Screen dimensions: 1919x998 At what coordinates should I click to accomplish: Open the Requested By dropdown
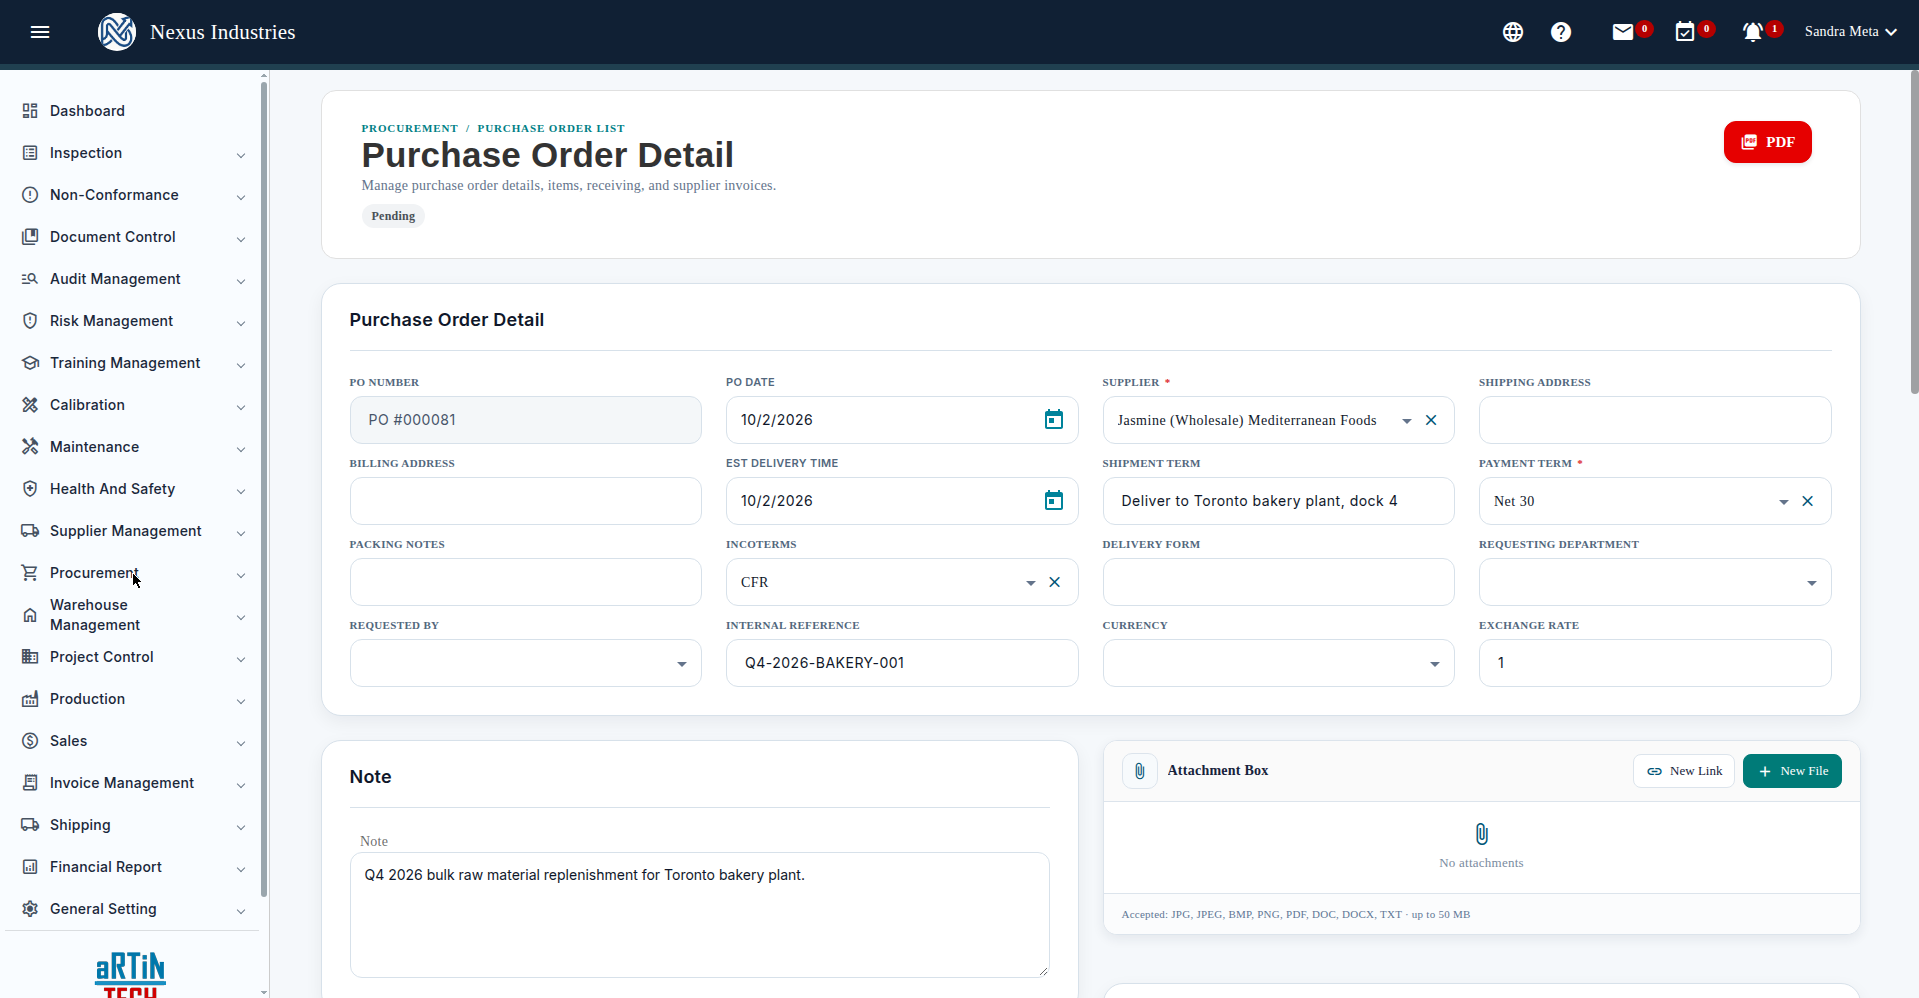(x=526, y=663)
